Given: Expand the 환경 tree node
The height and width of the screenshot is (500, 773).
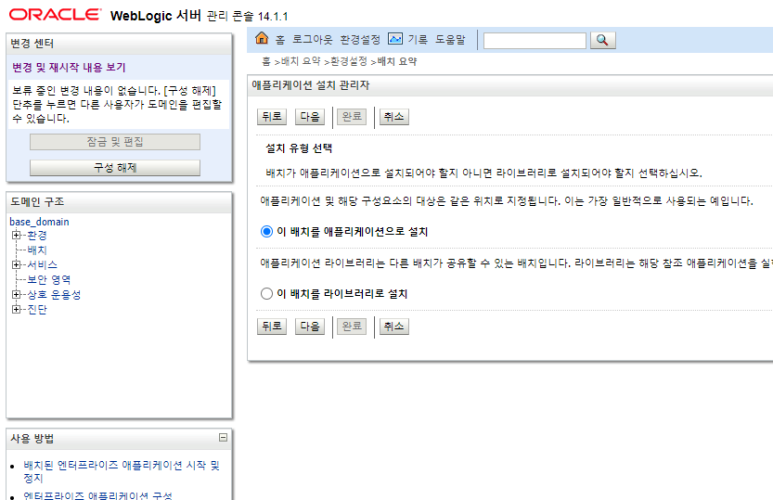Looking at the screenshot, I should pos(16,235).
